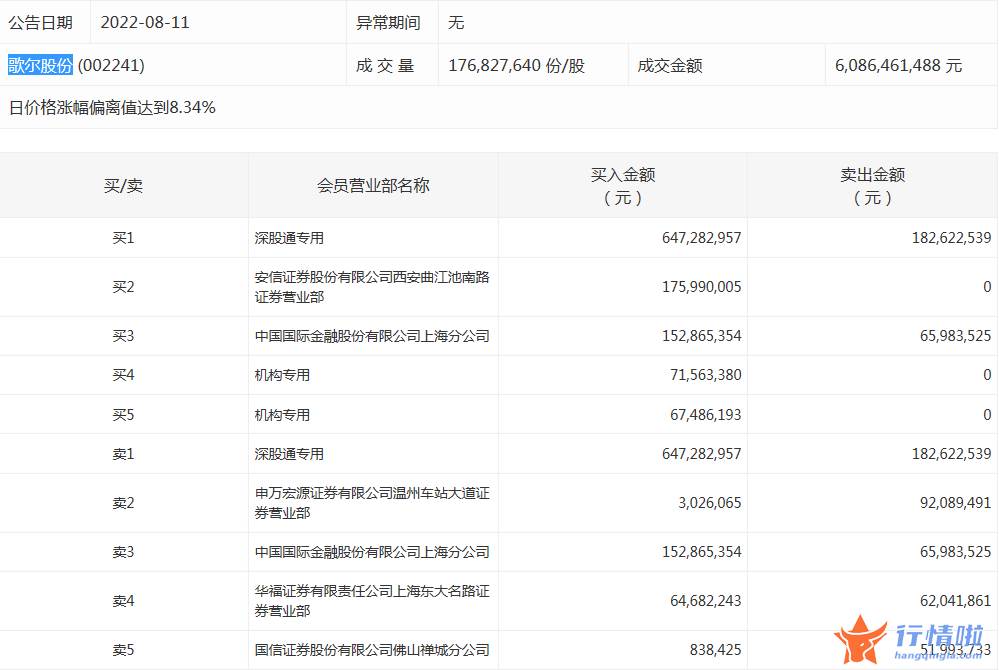
Task: Click the 会员营业部名称 column header
Action: (373, 185)
